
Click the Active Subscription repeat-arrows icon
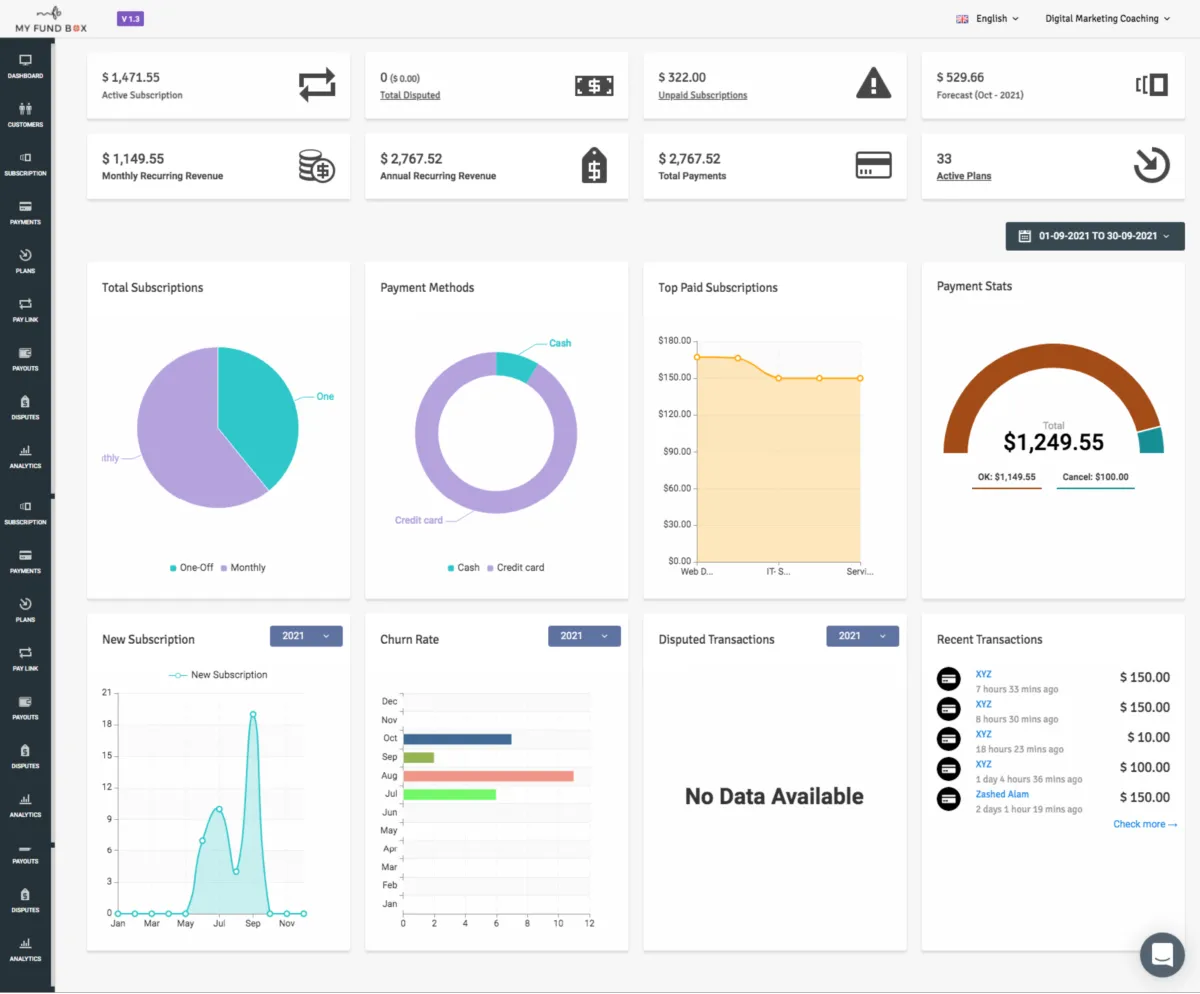(317, 85)
